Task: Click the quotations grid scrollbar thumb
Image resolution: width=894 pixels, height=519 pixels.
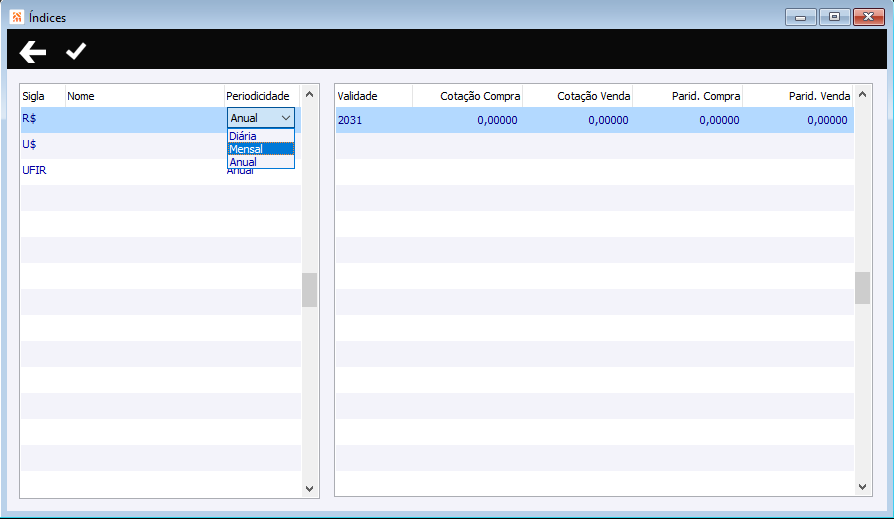Action: (x=863, y=288)
